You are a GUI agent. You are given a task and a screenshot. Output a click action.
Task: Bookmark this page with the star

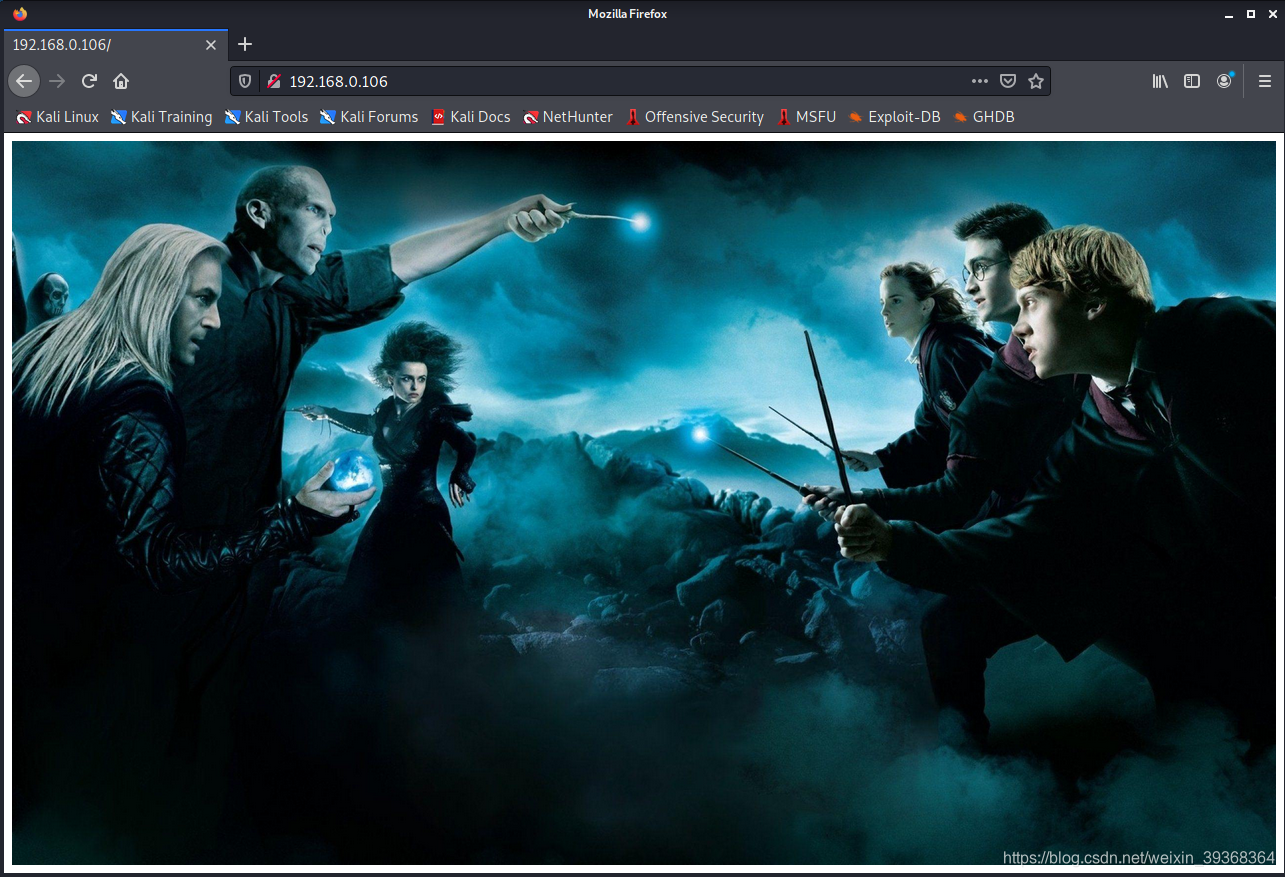(1036, 81)
